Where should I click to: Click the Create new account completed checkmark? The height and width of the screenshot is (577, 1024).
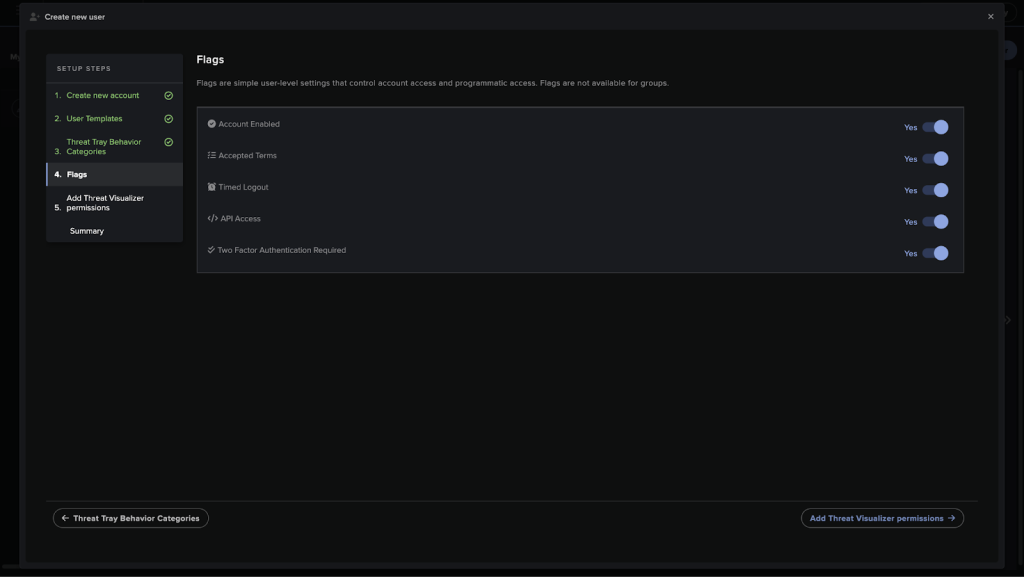tap(168, 95)
